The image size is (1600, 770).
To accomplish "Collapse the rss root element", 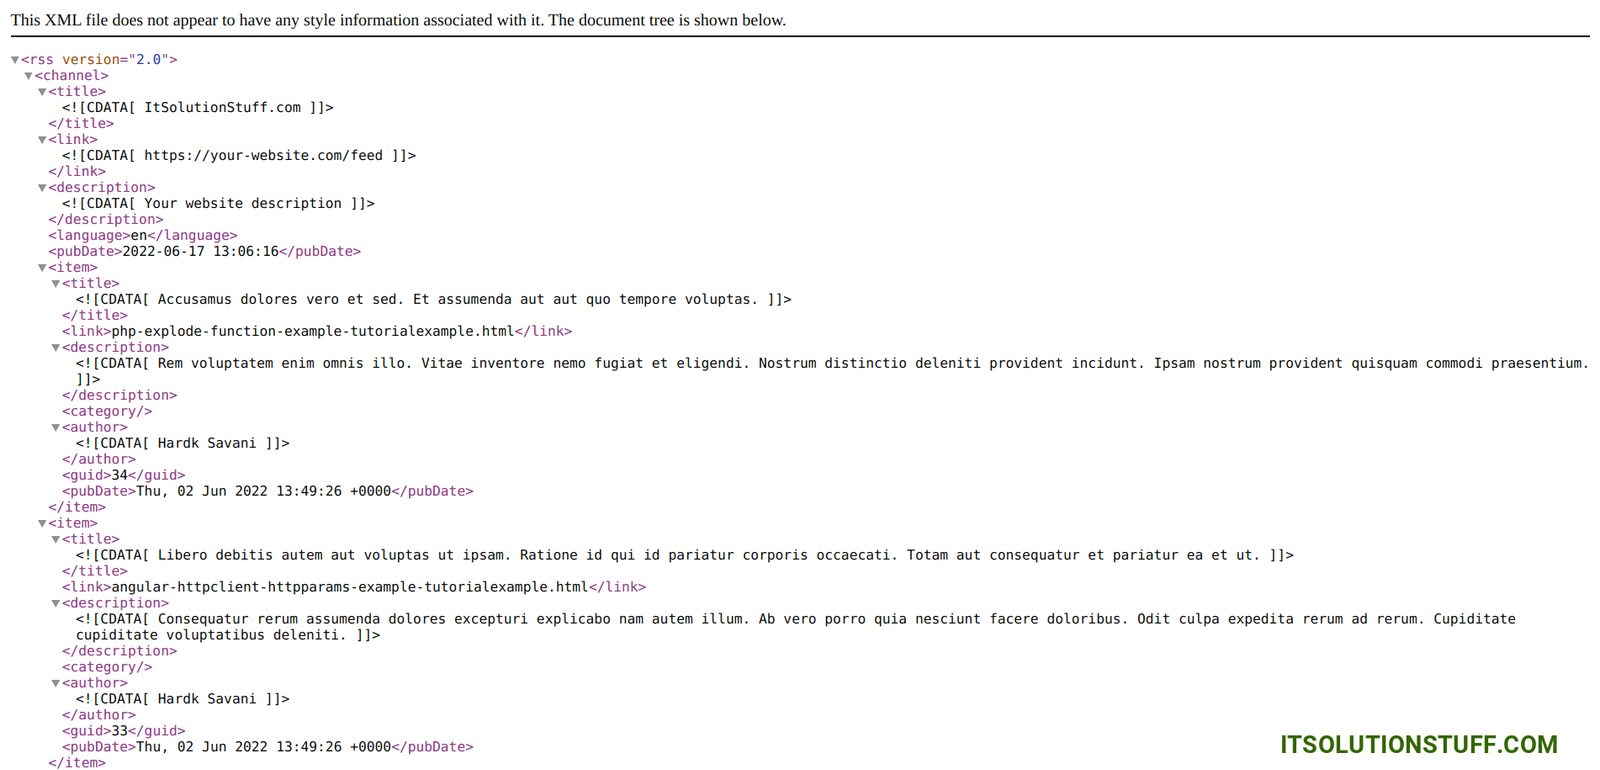I will (15, 60).
